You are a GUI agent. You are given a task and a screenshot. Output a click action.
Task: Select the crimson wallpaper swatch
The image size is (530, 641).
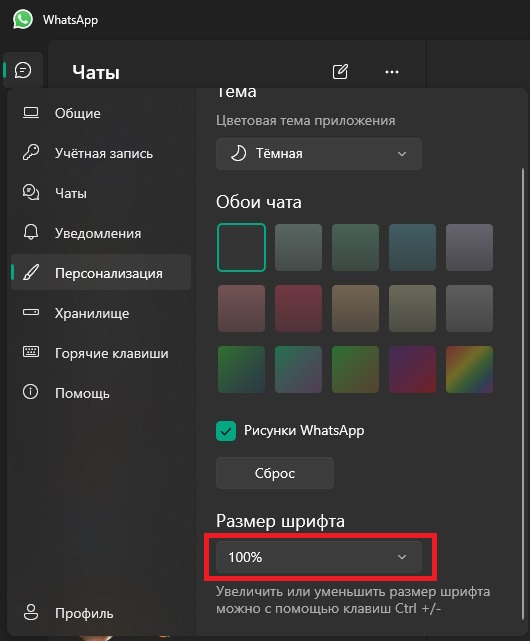[299, 308]
